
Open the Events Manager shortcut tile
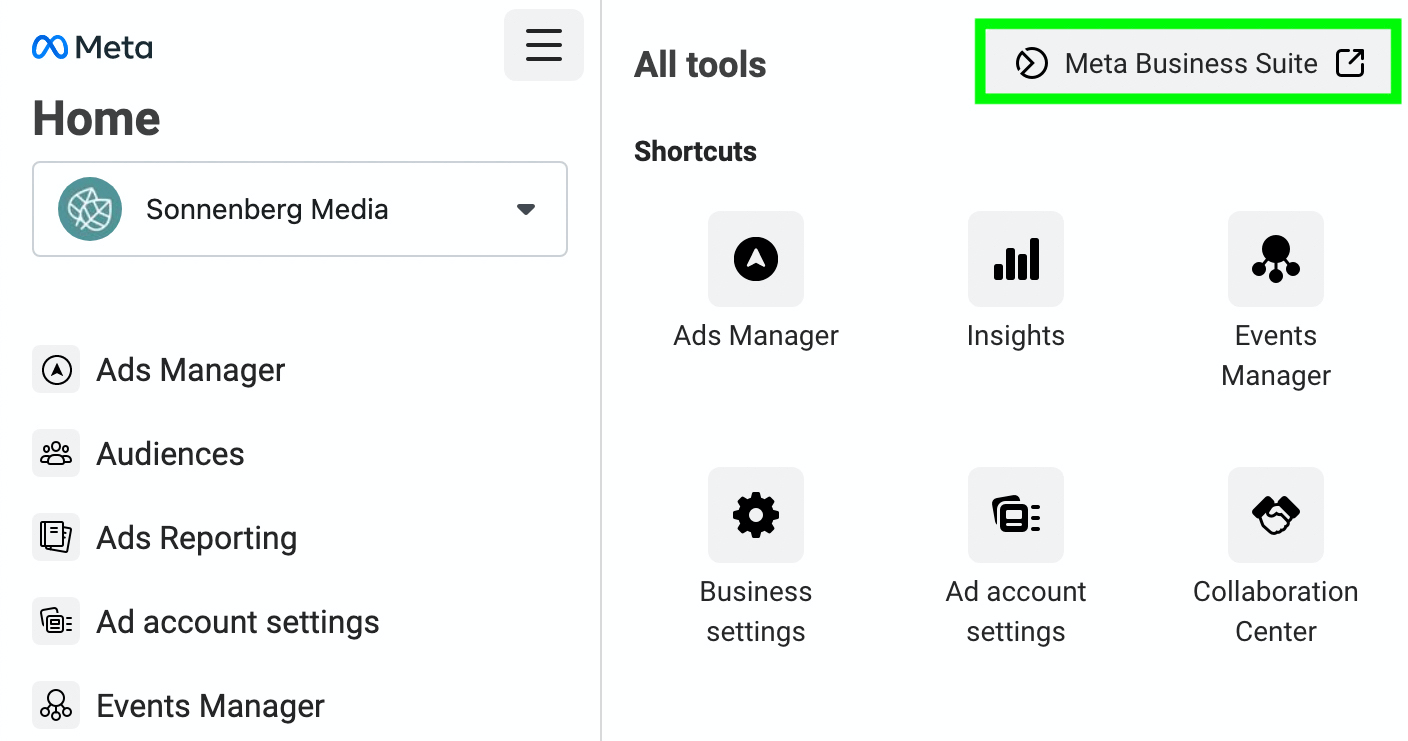tap(1276, 259)
